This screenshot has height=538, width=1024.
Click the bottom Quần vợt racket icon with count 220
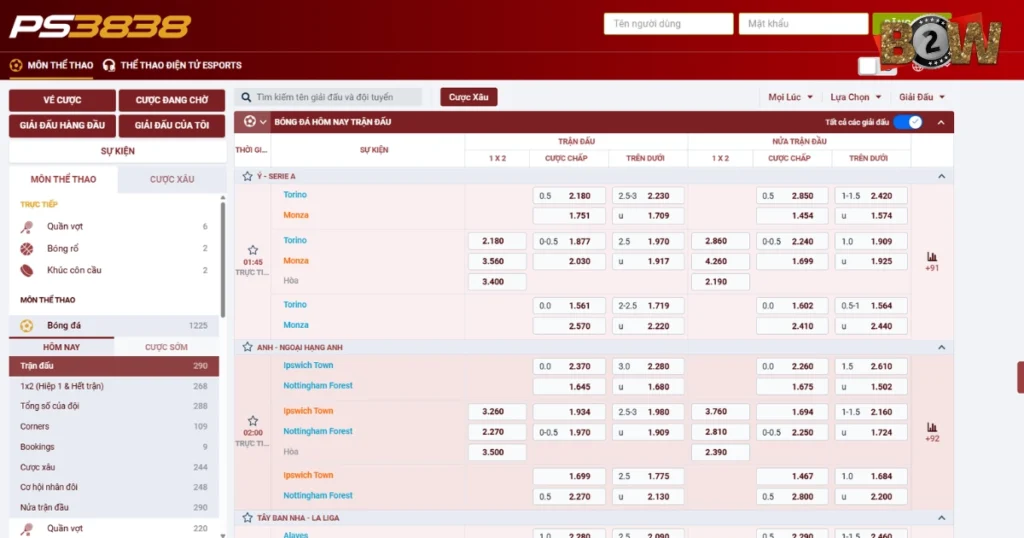(27, 529)
